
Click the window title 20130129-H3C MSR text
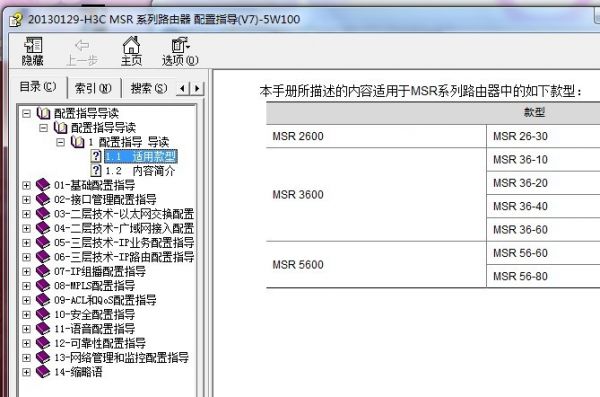pyautogui.click(x=164, y=19)
